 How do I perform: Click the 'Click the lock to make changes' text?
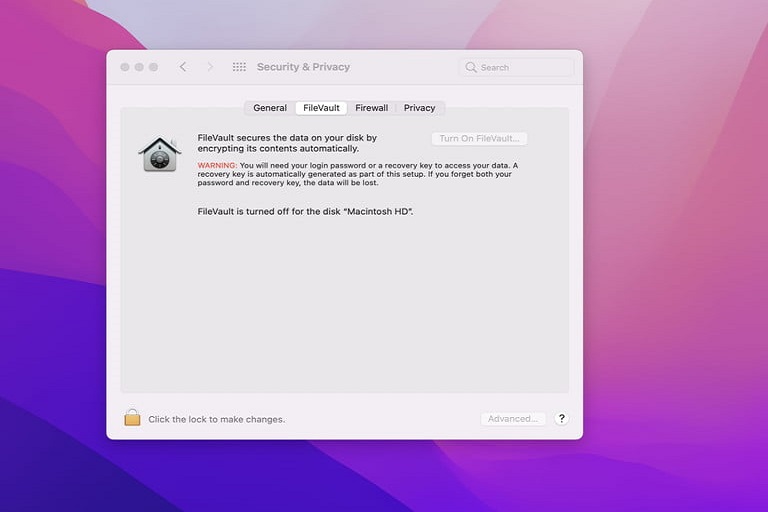click(216, 419)
